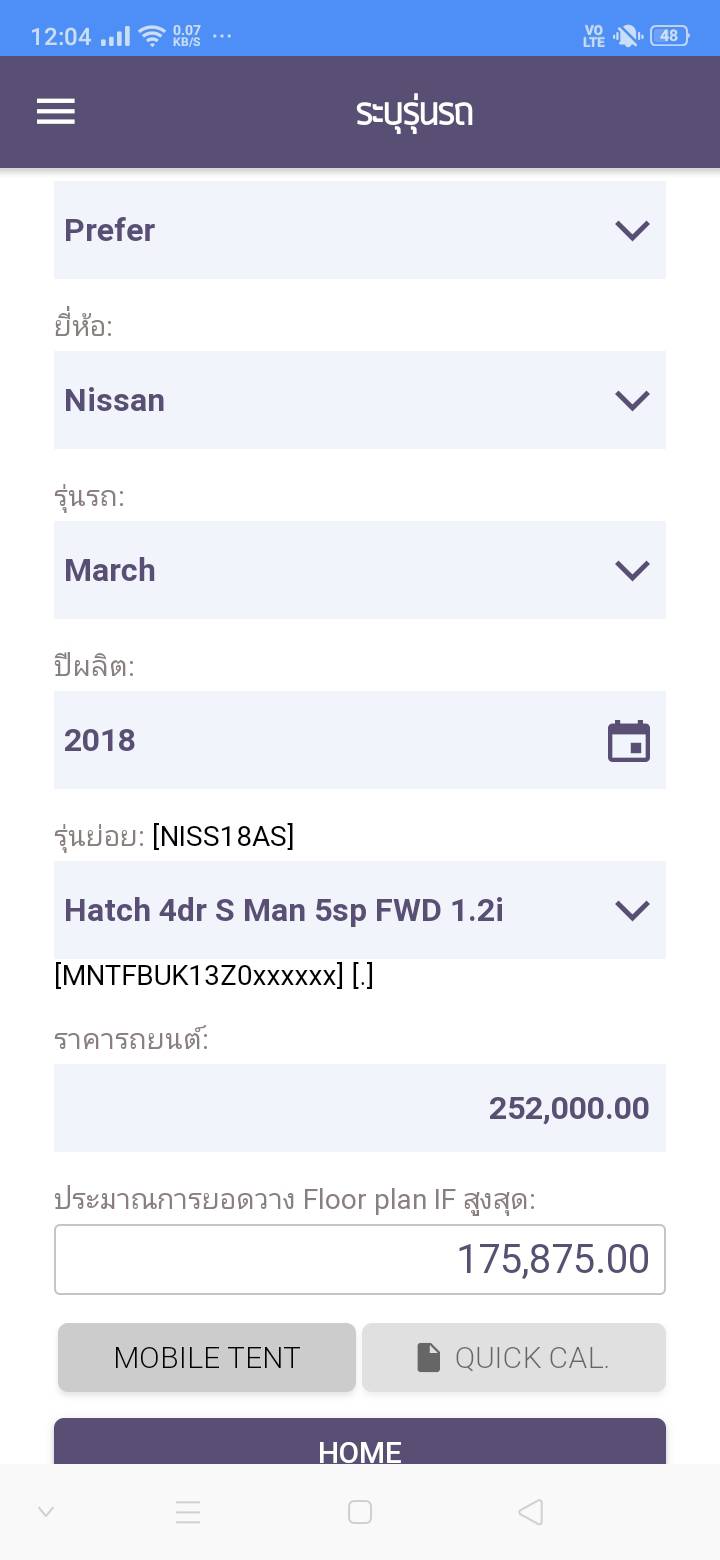Open the hamburger menu

click(x=56, y=111)
